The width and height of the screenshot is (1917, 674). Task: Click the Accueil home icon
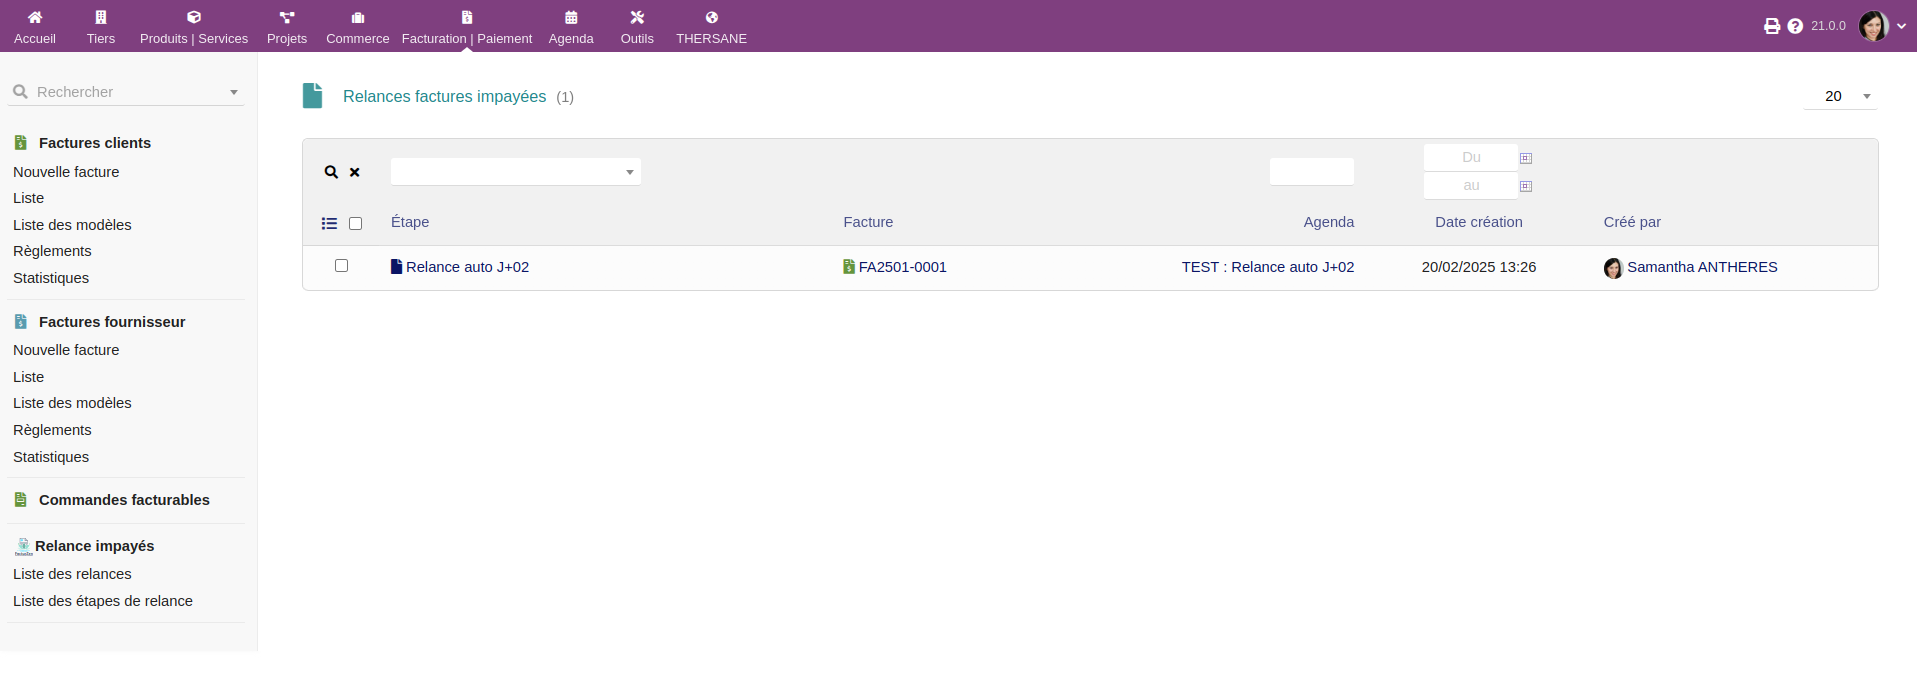[35, 17]
